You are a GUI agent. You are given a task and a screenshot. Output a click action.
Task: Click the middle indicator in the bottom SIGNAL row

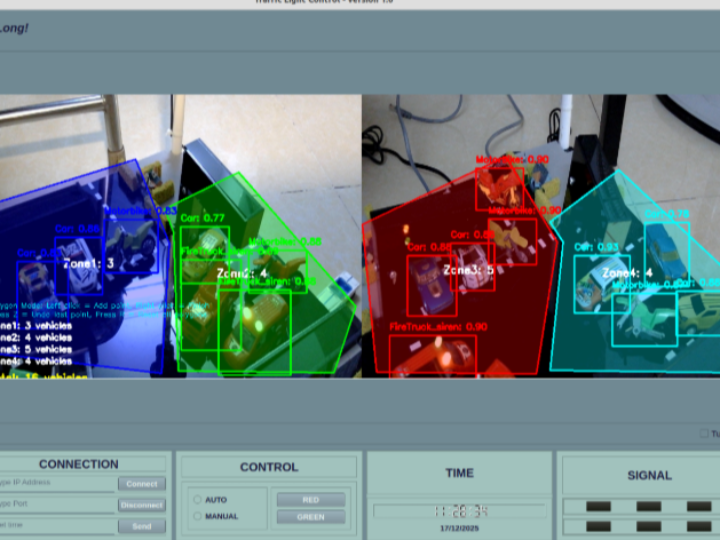tap(649, 526)
